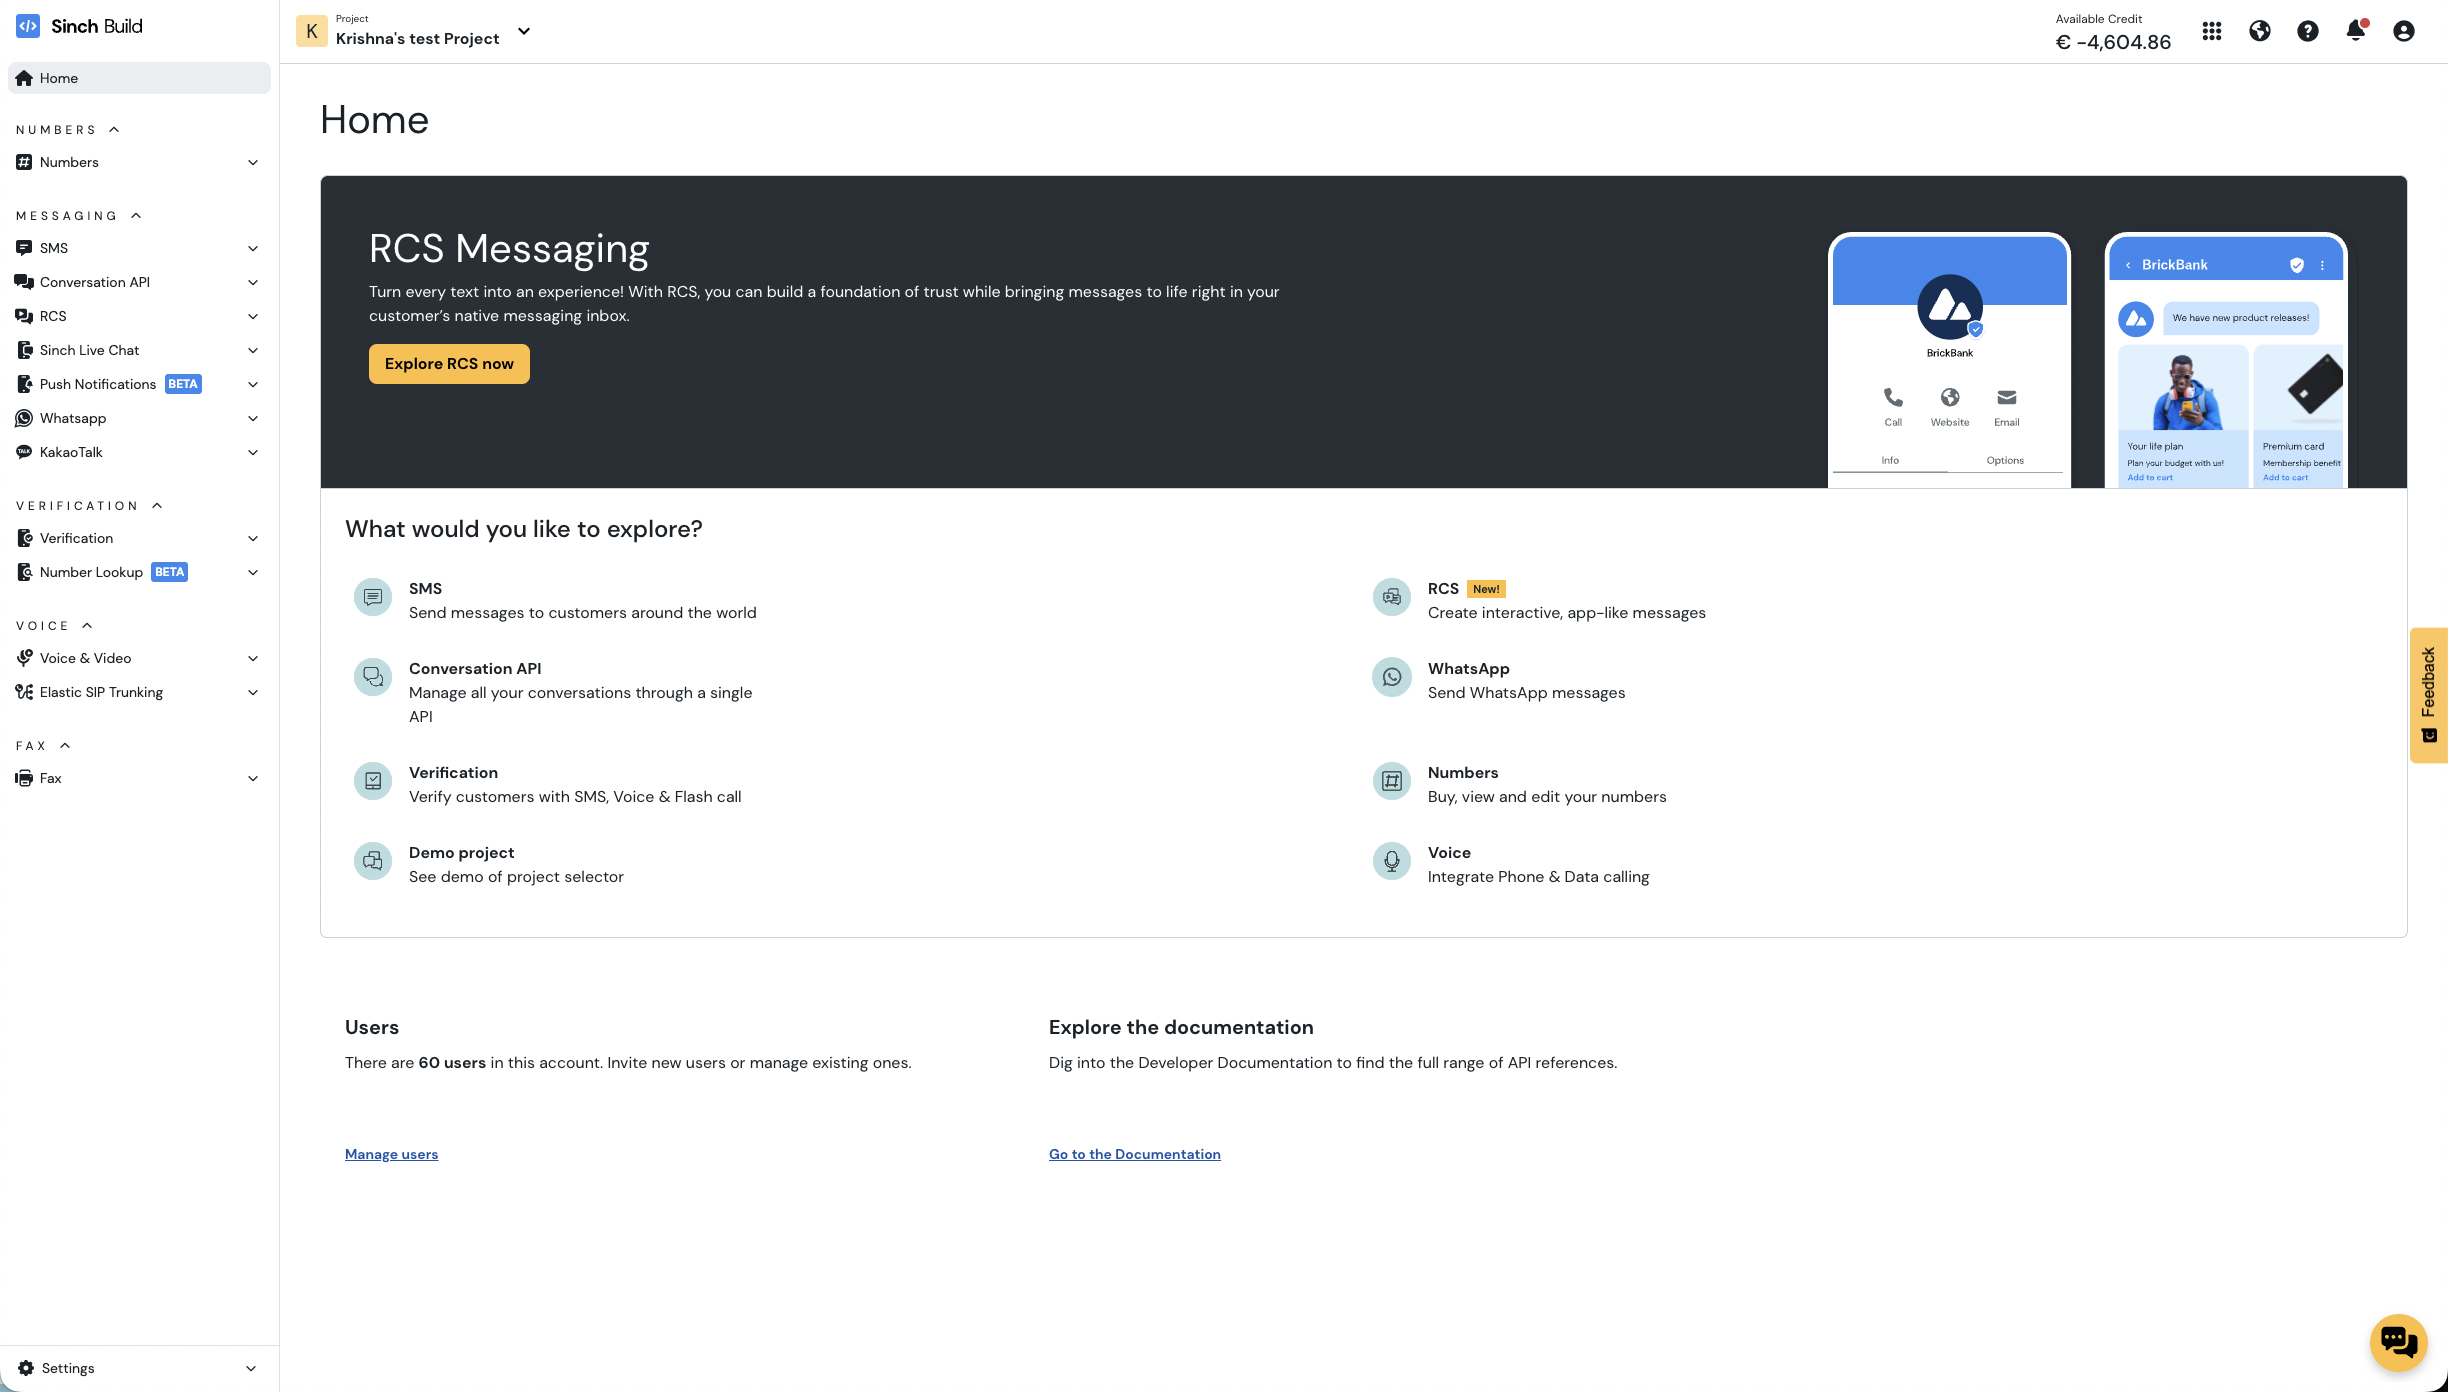The height and width of the screenshot is (1392, 2448).
Task: Open the help question mark icon
Action: [2307, 31]
